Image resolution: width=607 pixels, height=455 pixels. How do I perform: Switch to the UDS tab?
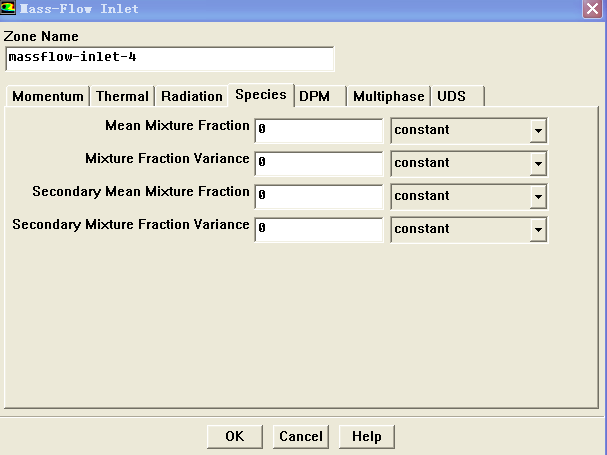click(x=452, y=97)
